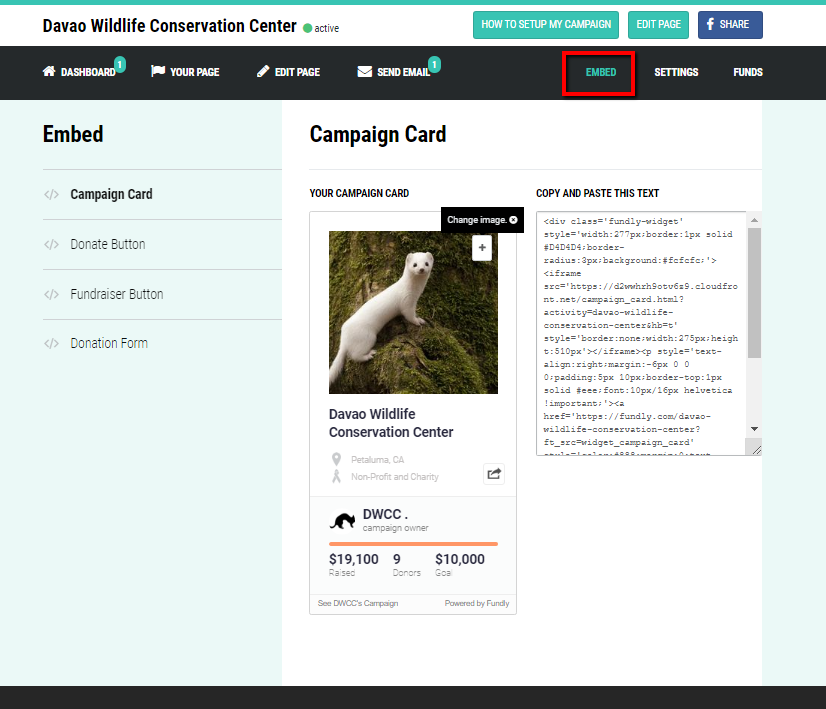Open the Dashboard home icon
This screenshot has width=826, height=709.
[x=49, y=72]
